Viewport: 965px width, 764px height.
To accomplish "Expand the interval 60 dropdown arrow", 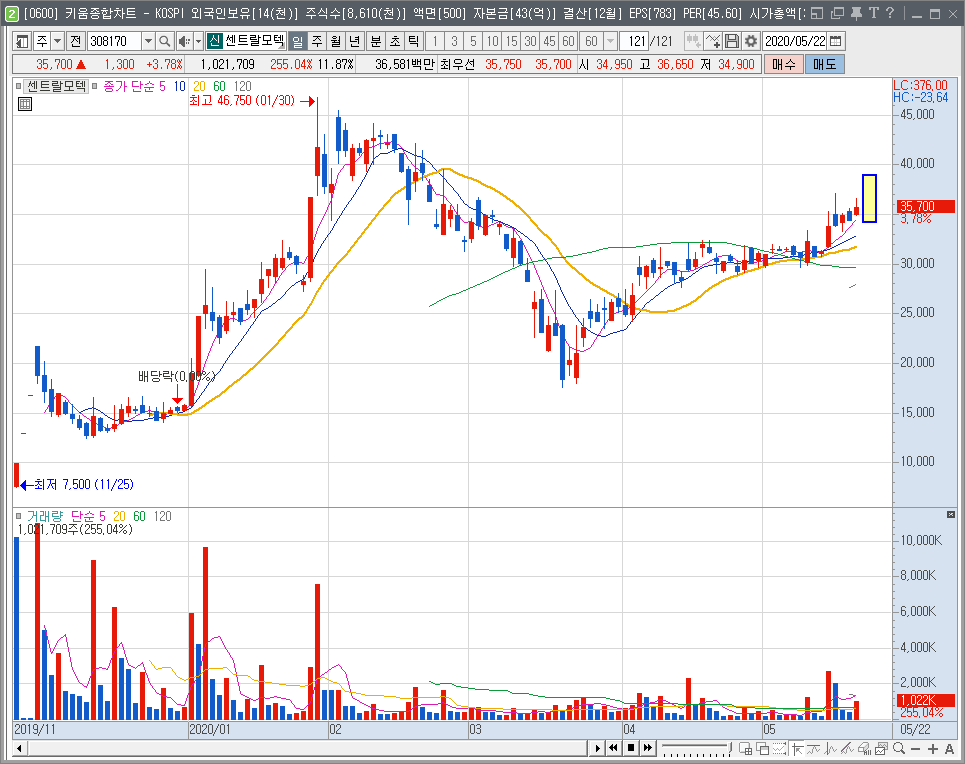I will (x=611, y=41).
